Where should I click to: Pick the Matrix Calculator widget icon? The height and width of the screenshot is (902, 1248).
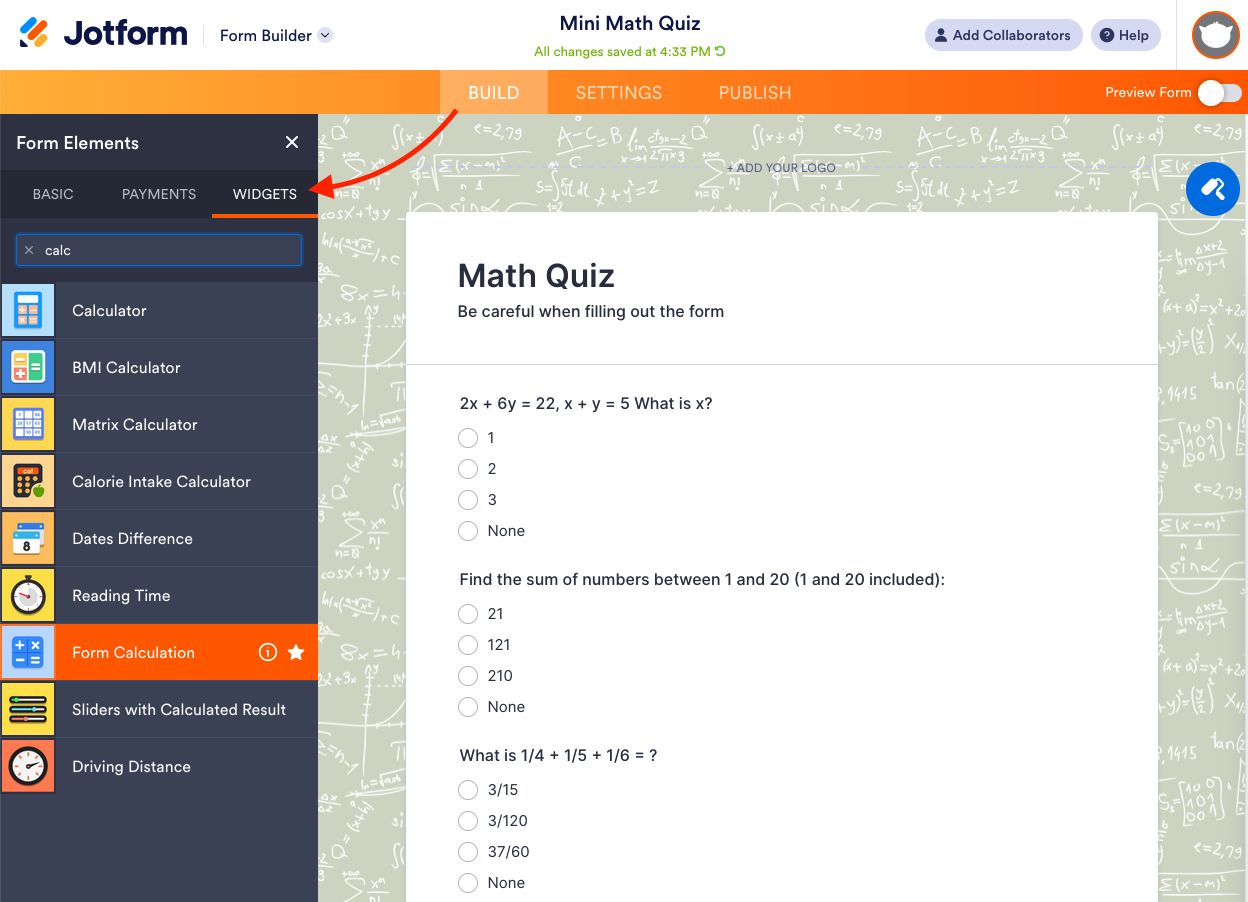(x=28, y=425)
